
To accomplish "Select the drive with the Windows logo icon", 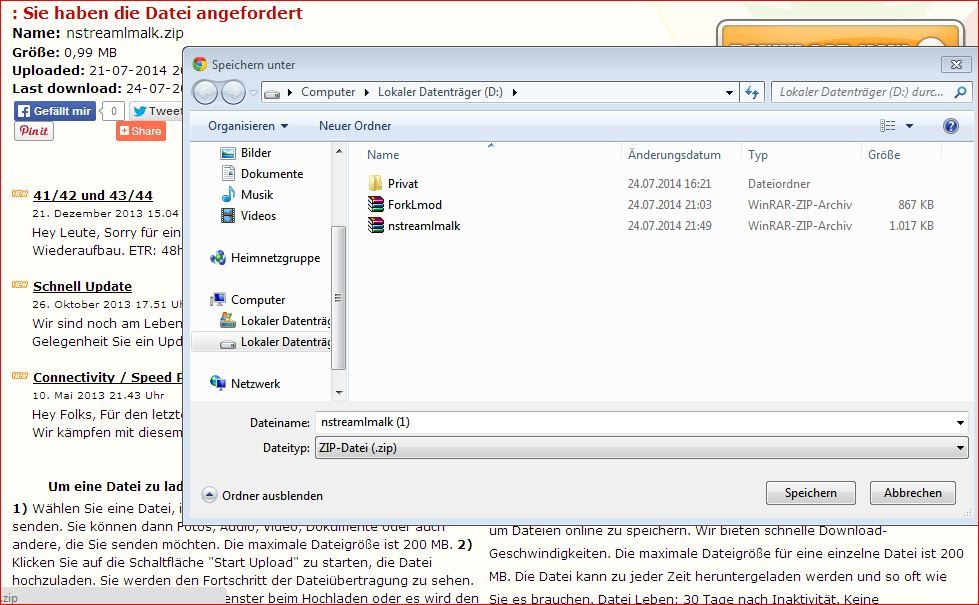I will (228, 320).
